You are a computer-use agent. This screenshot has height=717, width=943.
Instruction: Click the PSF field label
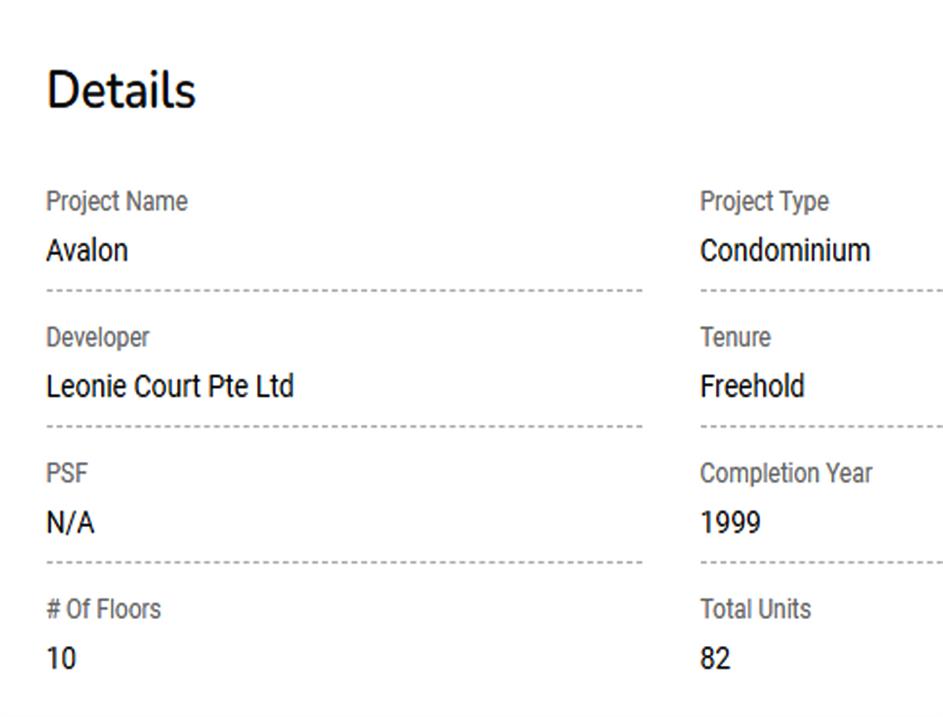tap(67, 473)
